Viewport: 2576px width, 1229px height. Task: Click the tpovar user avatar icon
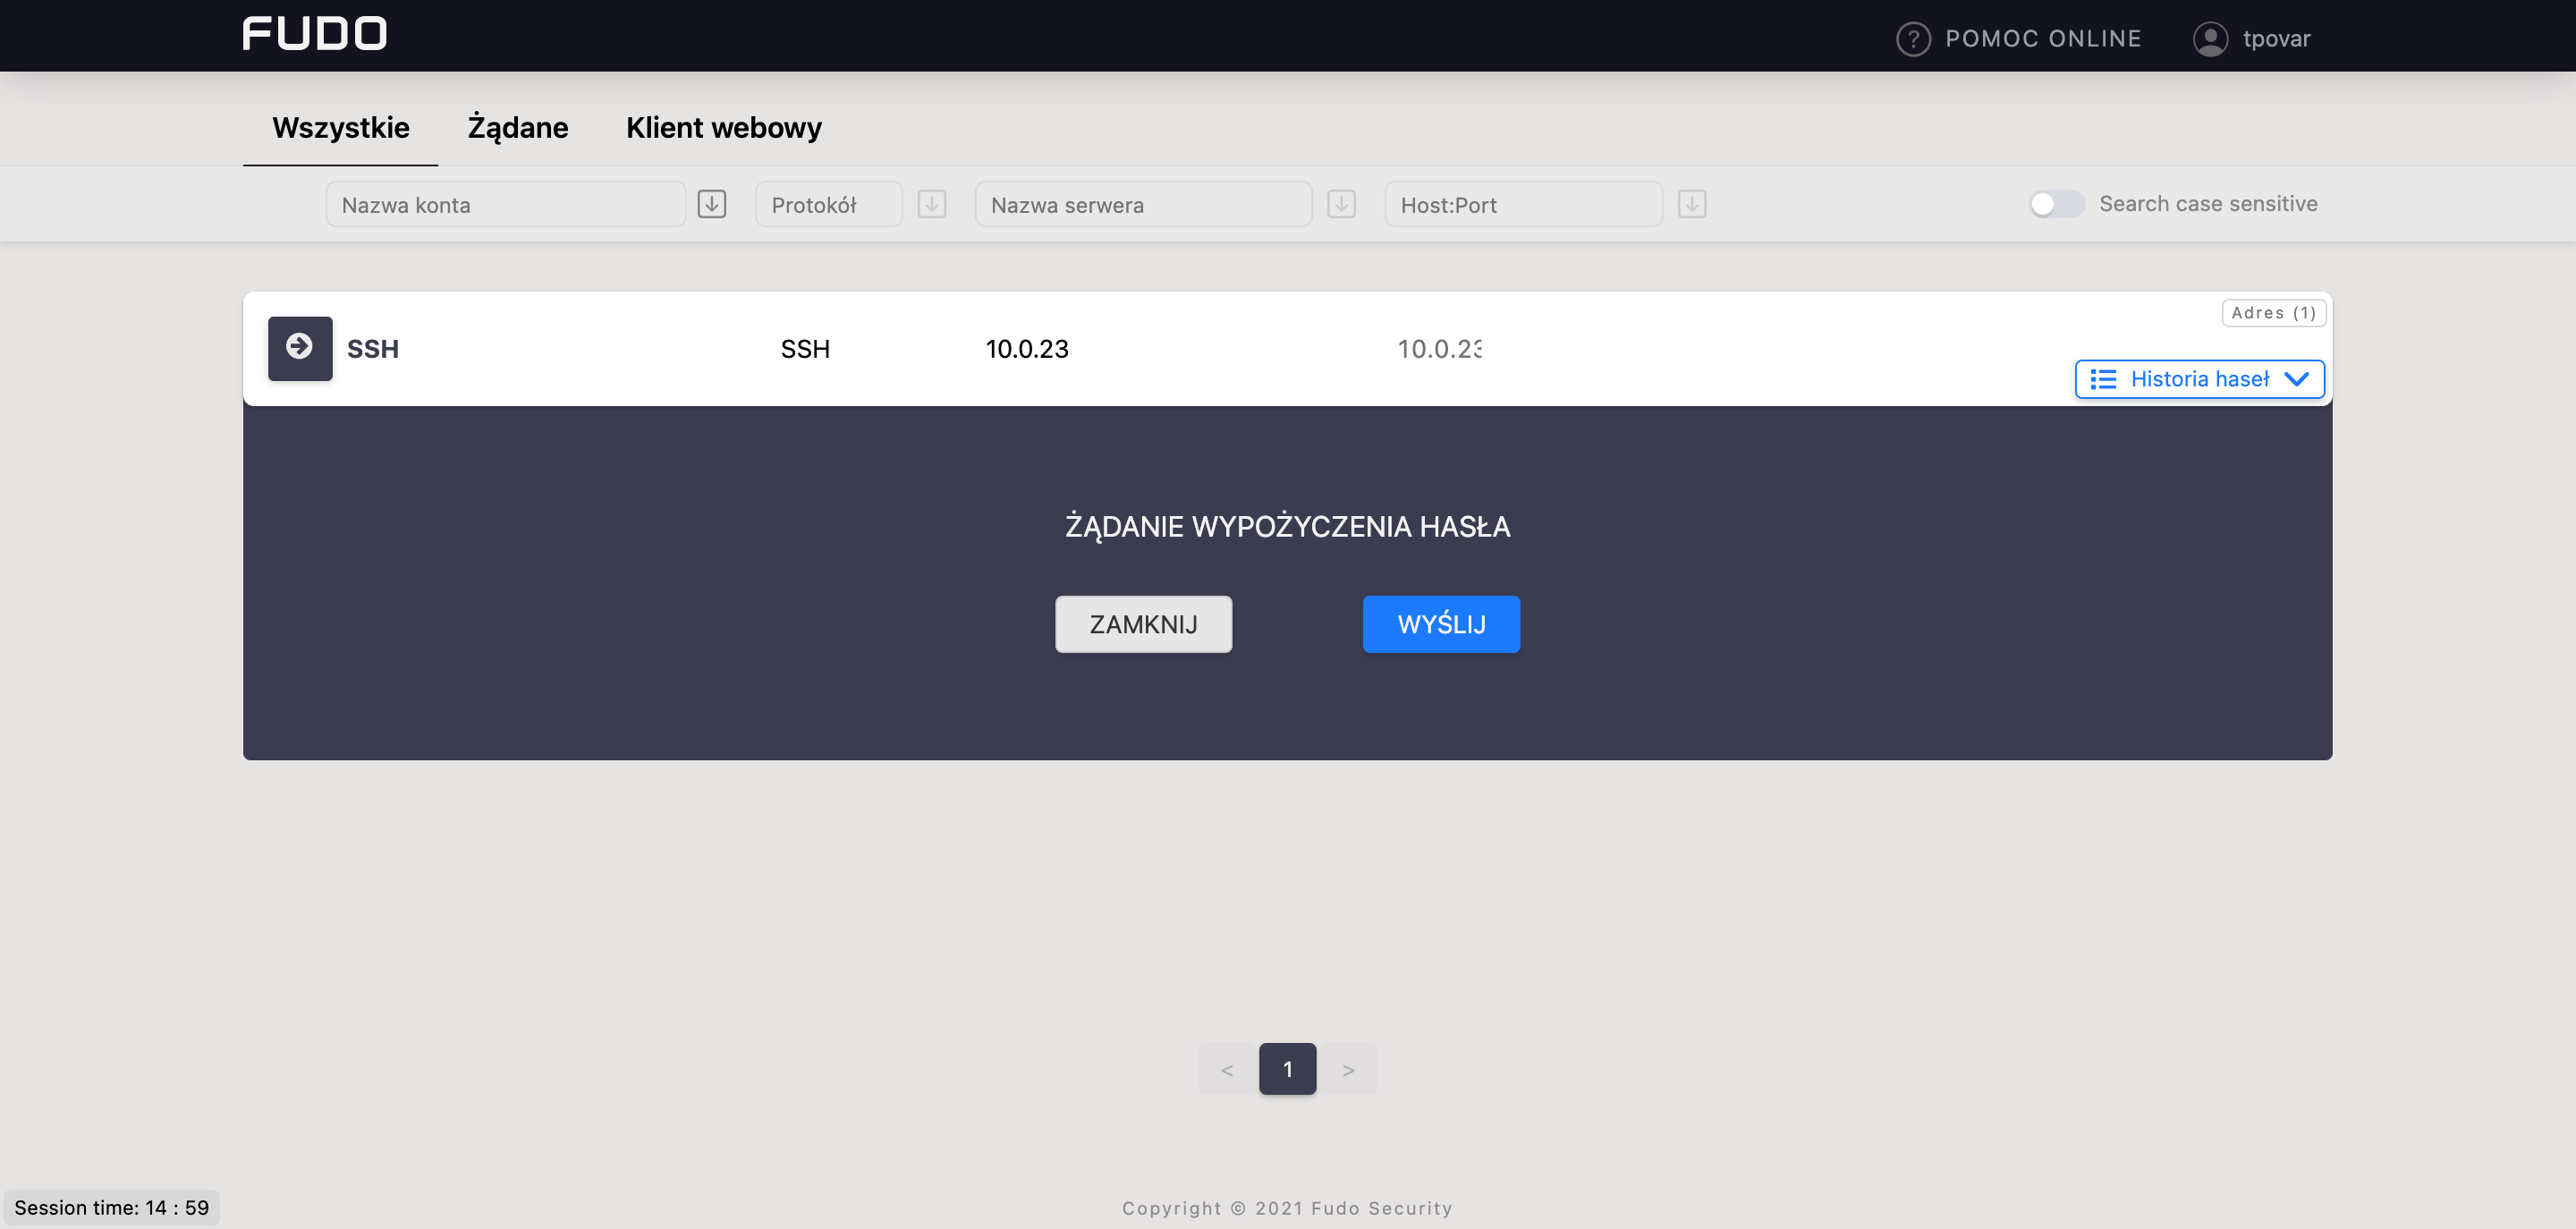[2209, 39]
